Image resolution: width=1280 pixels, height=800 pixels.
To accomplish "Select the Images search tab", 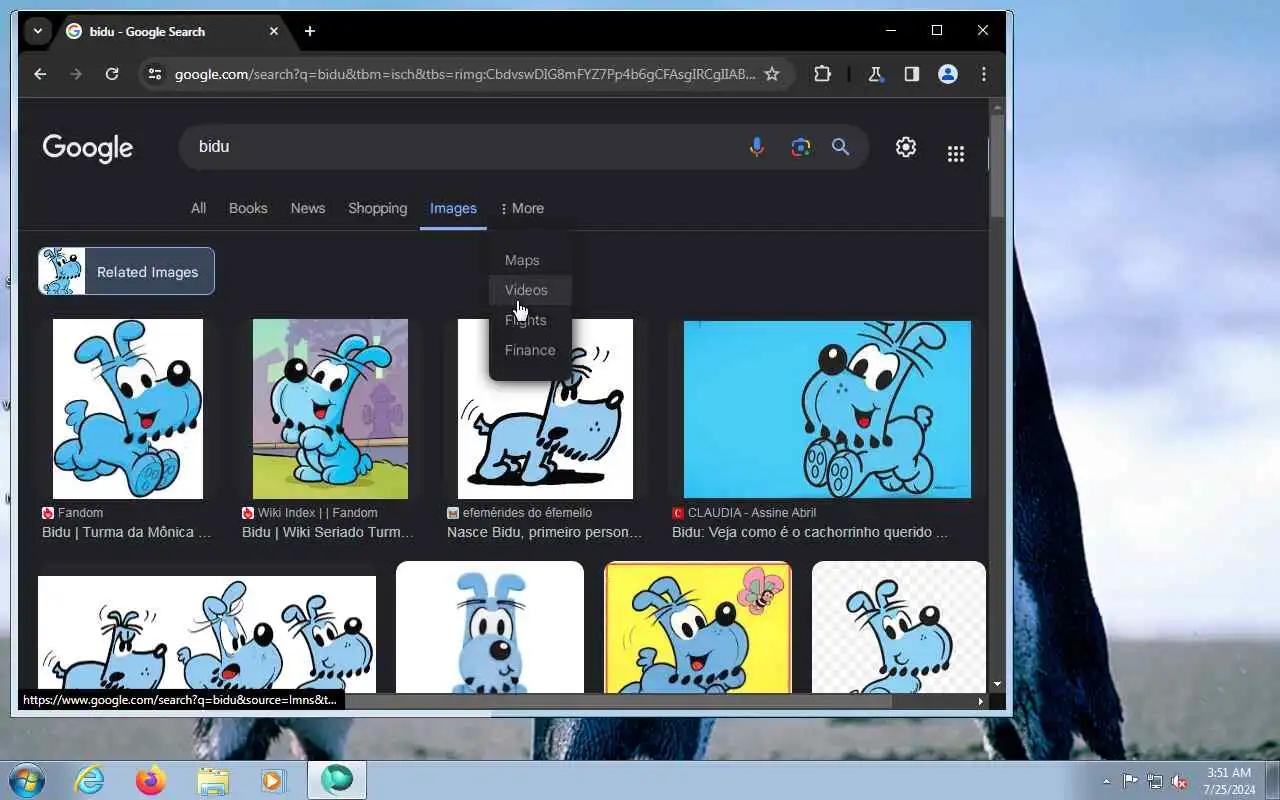I will click(453, 208).
